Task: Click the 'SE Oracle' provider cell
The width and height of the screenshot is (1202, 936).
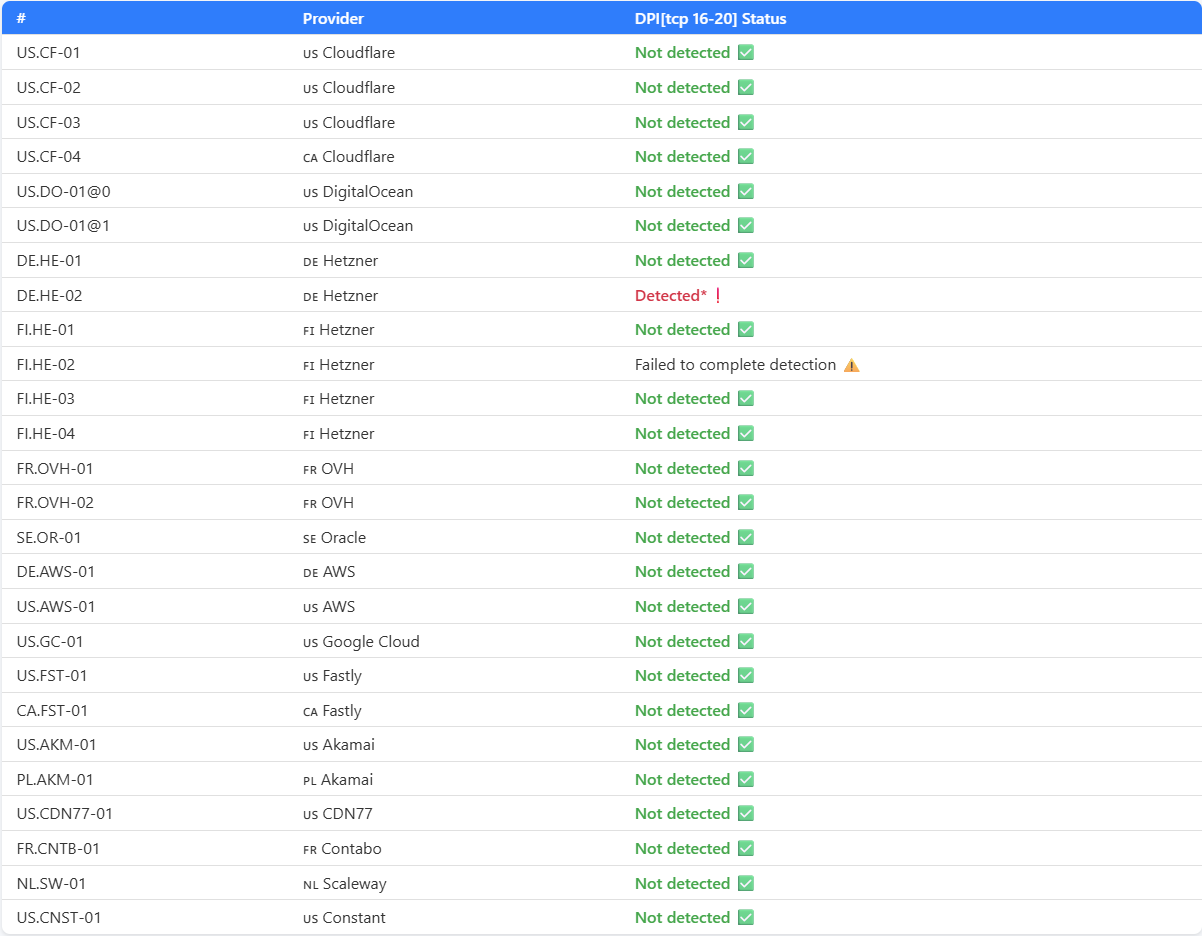Action: coord(335,538)
